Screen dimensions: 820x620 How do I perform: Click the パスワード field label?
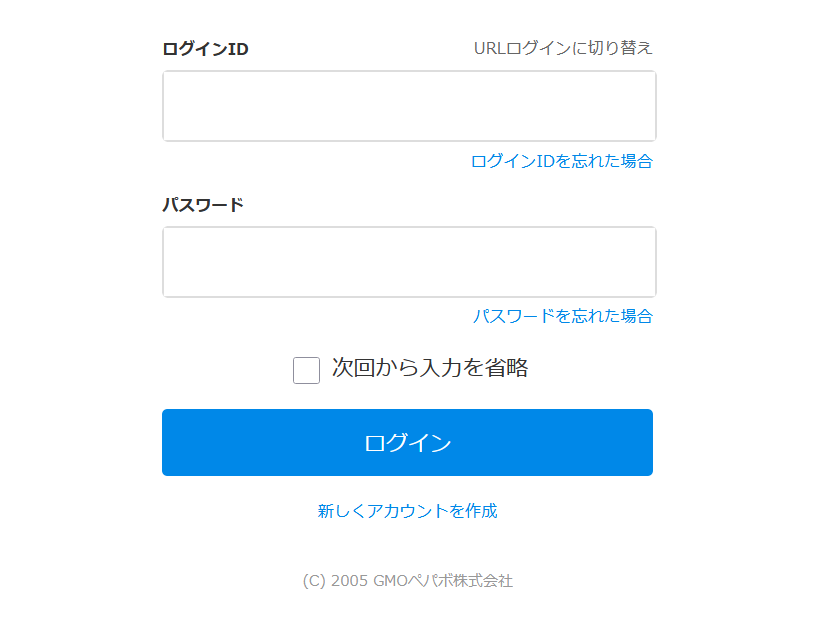pyautogui.click(x=203, y=205)
